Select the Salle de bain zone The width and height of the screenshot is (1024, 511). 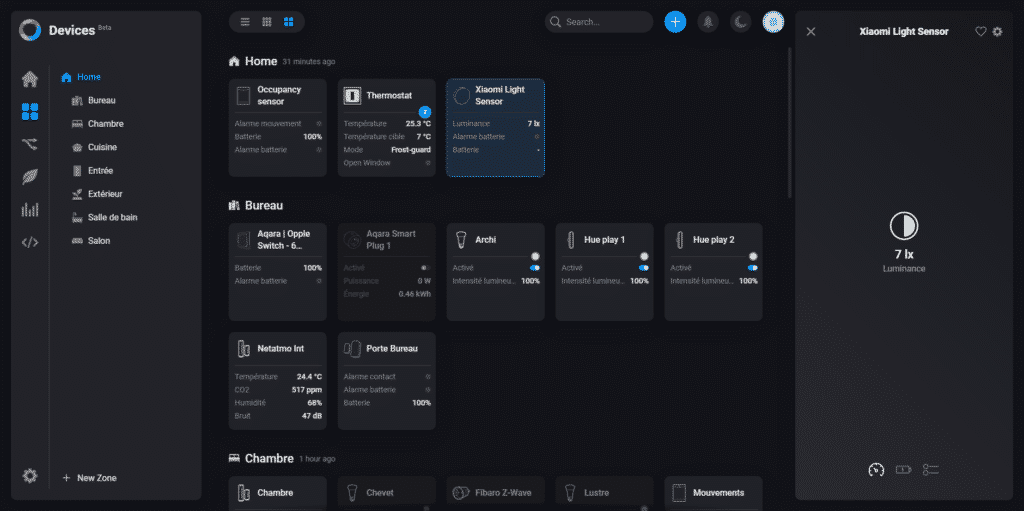coord(112,217)
